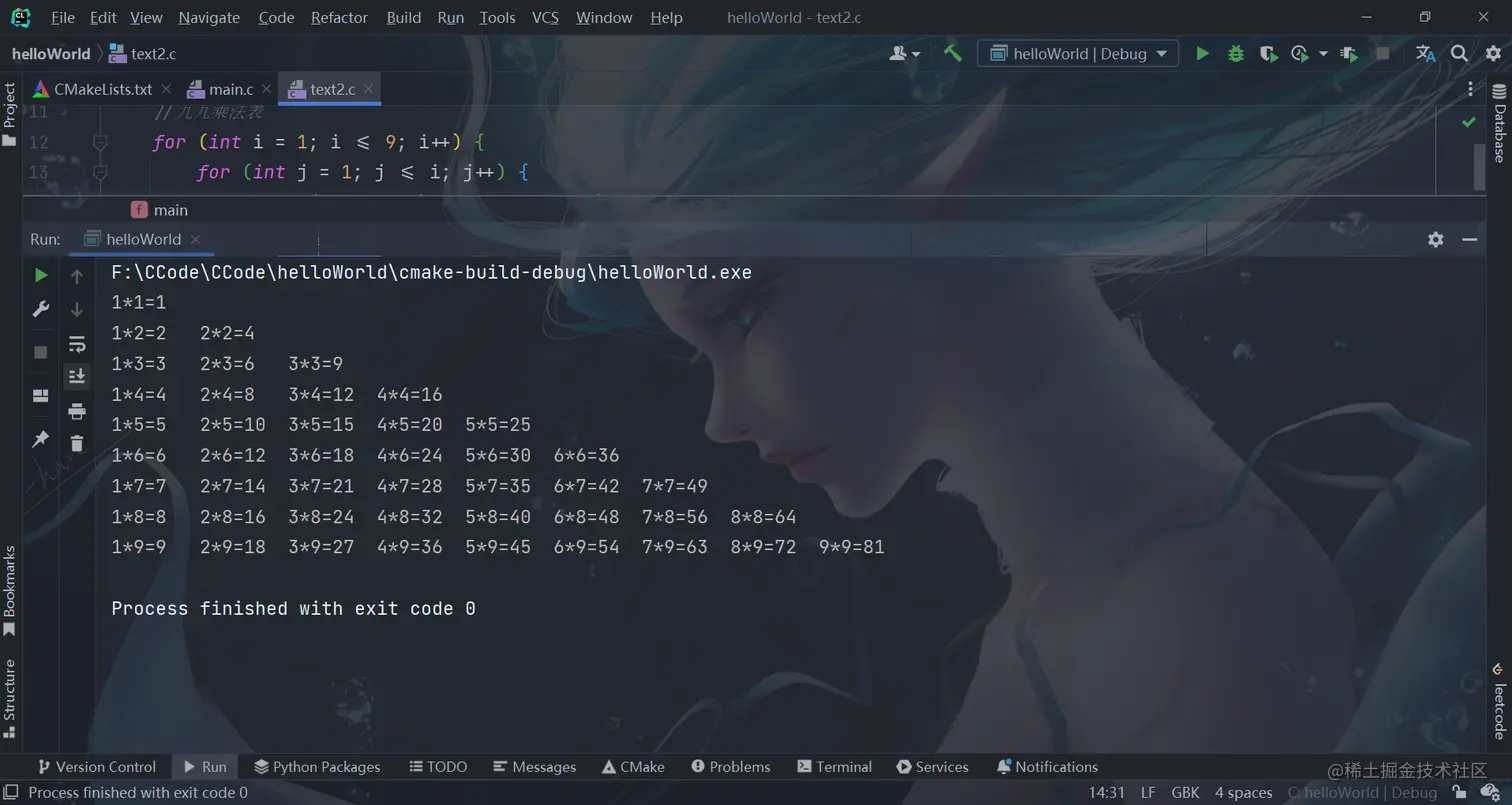1512x805 pixels.
Task: Toggle the Project side panel
Action: coord(10,113)
